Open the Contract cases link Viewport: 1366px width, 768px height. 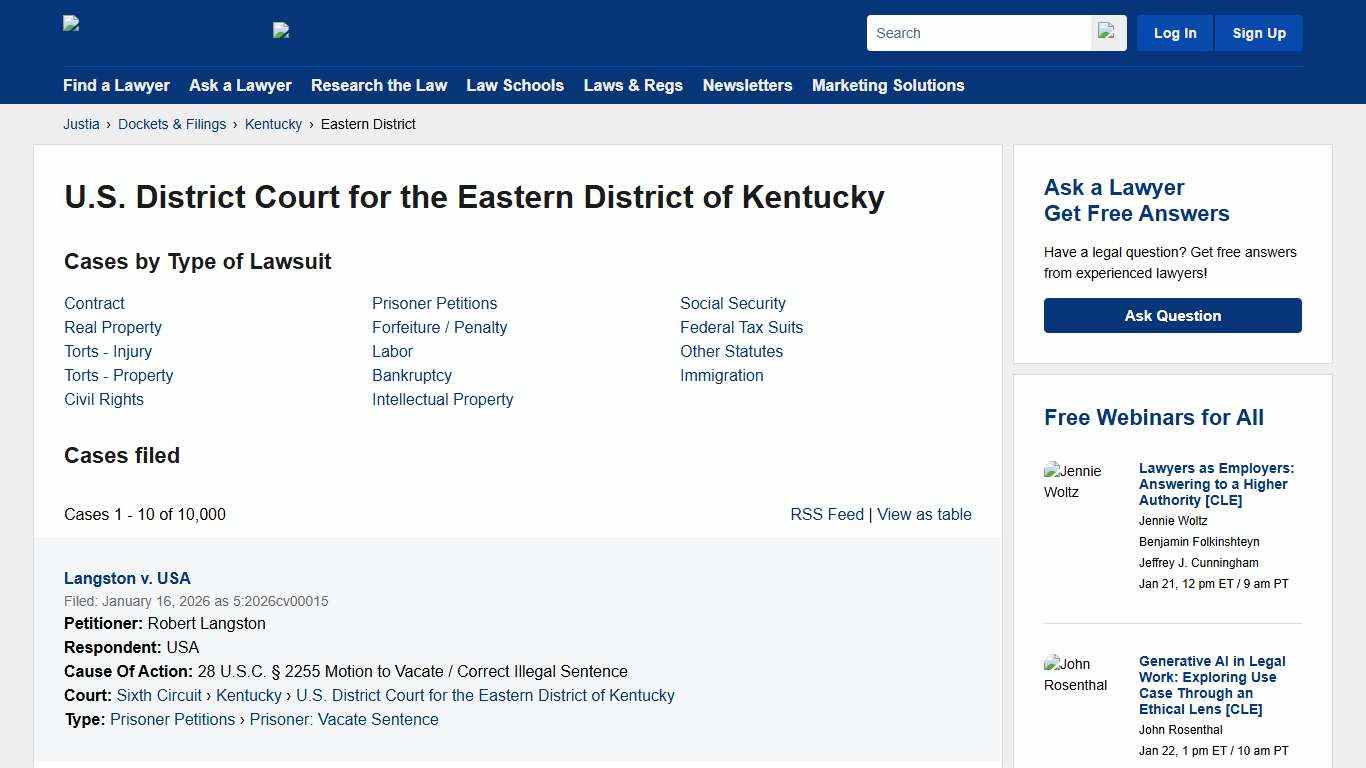(x=94, y=303)
